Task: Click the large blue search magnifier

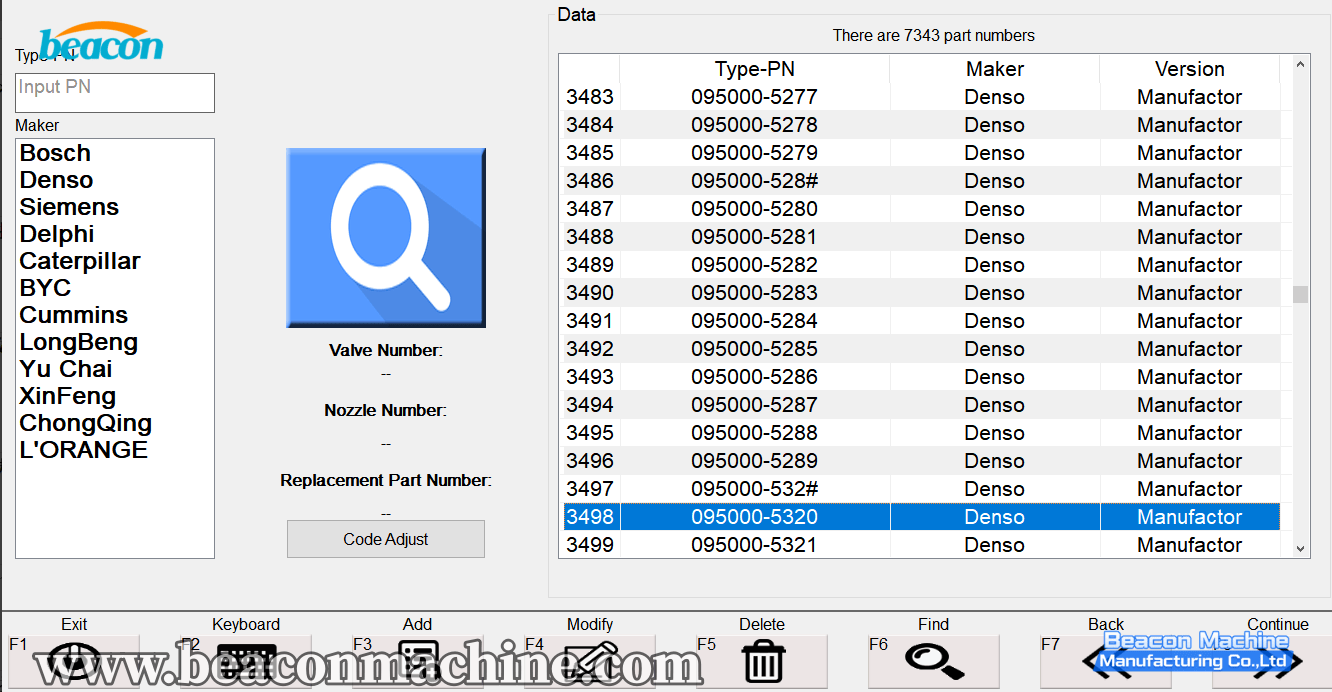Action: pos(386,238)
